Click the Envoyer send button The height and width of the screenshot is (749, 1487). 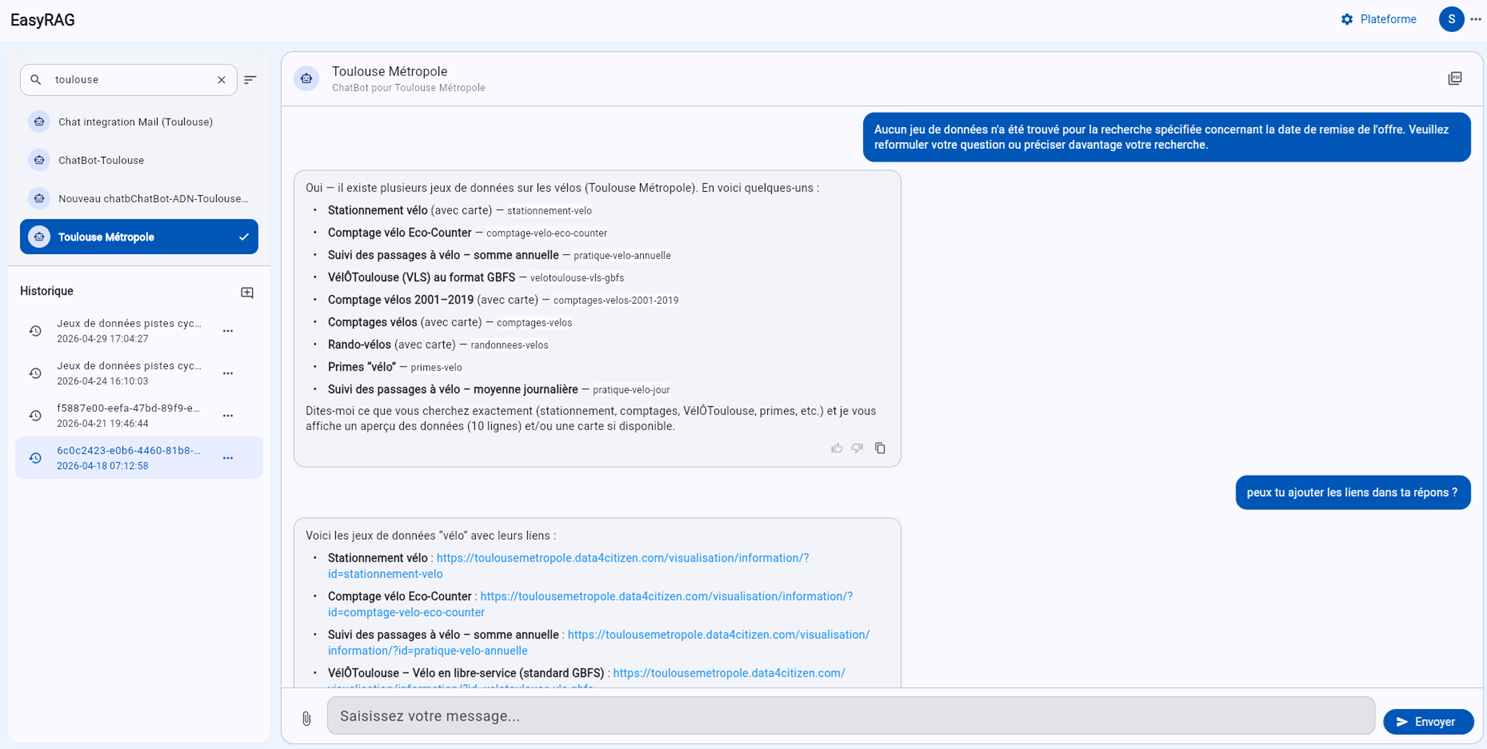[1428, 721]
